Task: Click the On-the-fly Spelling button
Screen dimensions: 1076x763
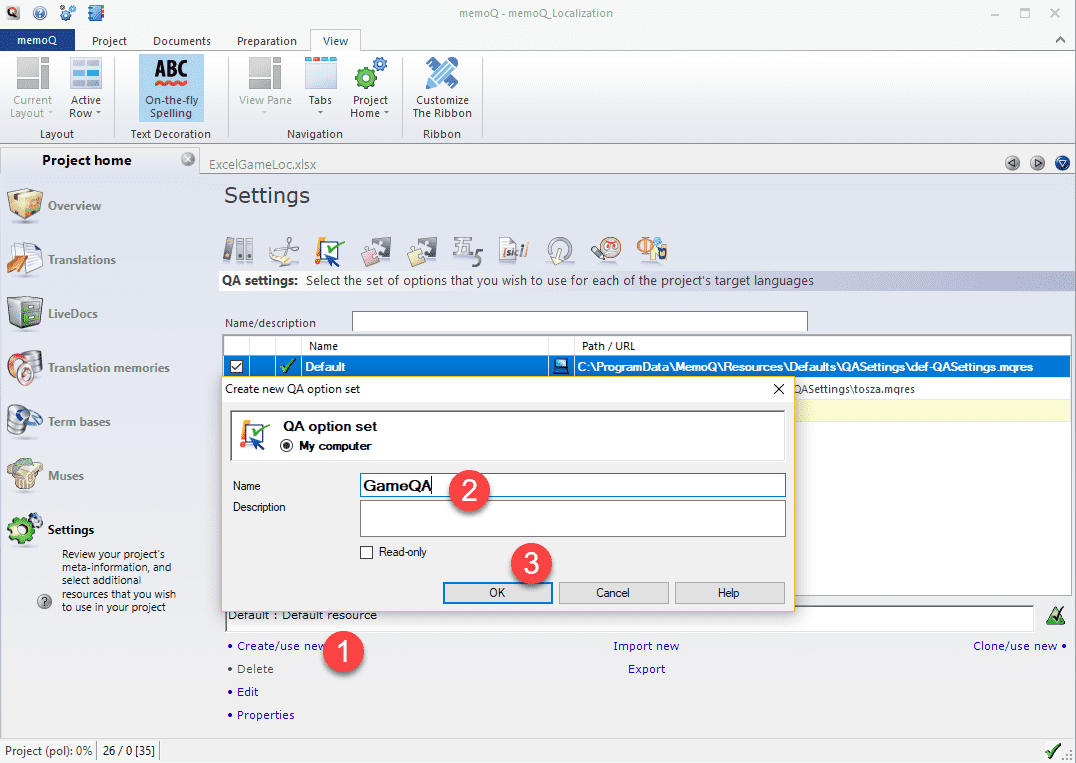Action: click(x=172, y=89)
